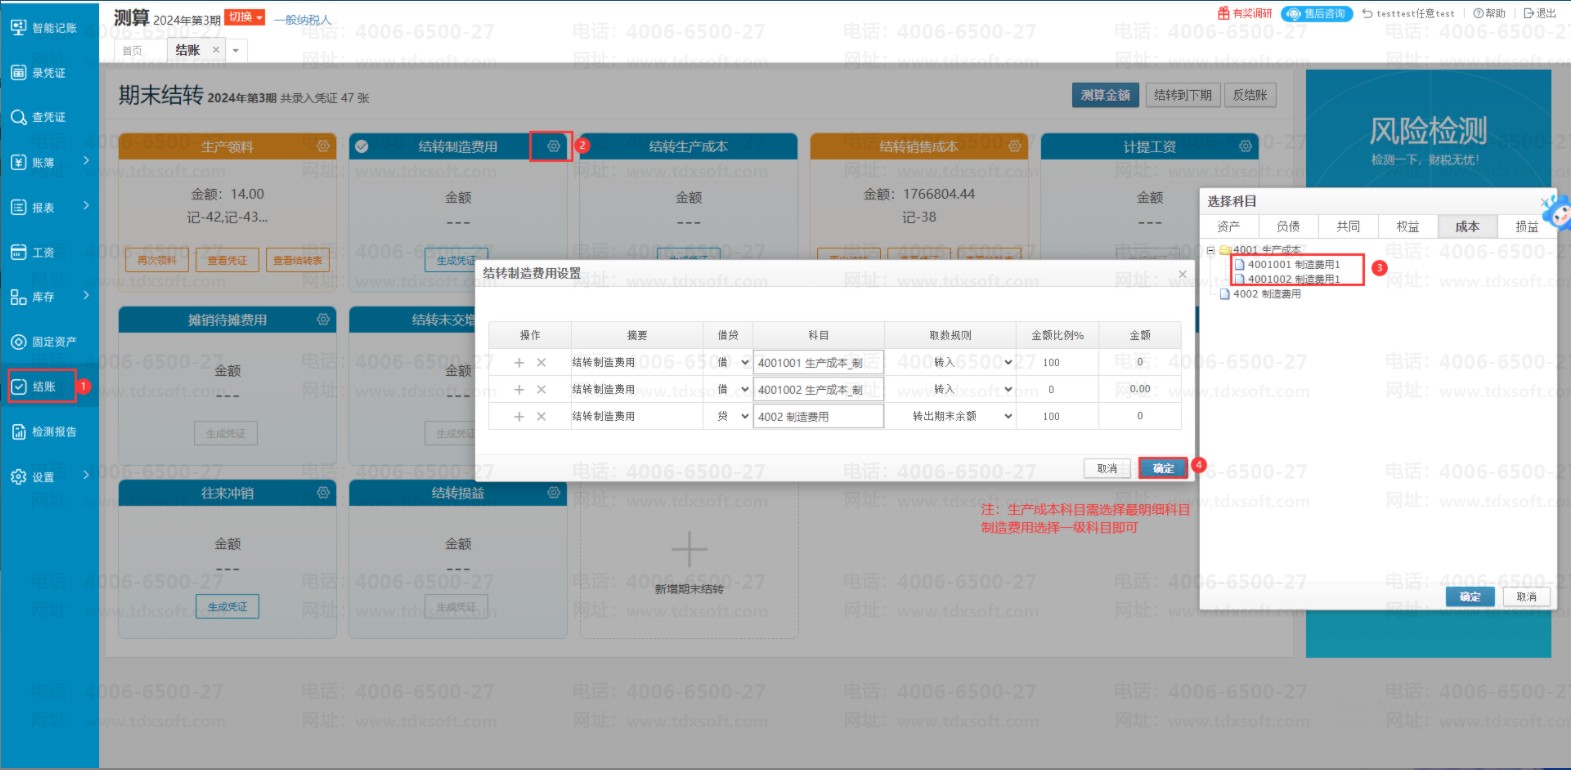
Task: Click gear icon on 生产领料 card
Action: 323,146
